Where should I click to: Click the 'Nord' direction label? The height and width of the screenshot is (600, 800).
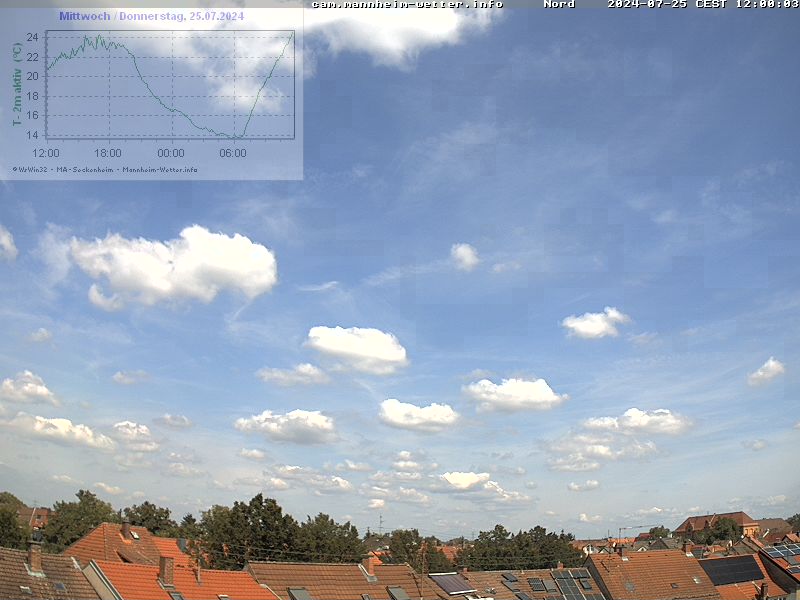click(559, 4)
